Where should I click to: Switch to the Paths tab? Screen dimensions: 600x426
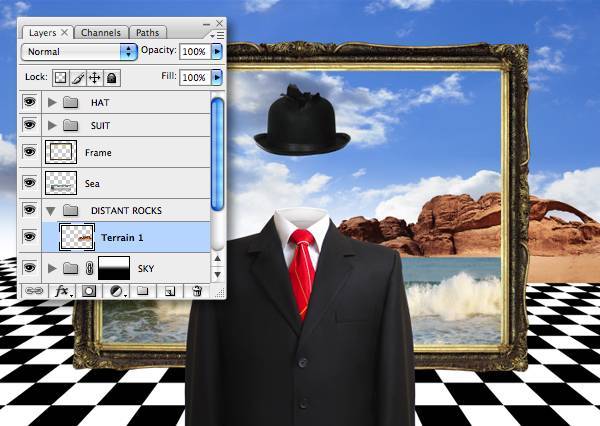click(148, 33)
